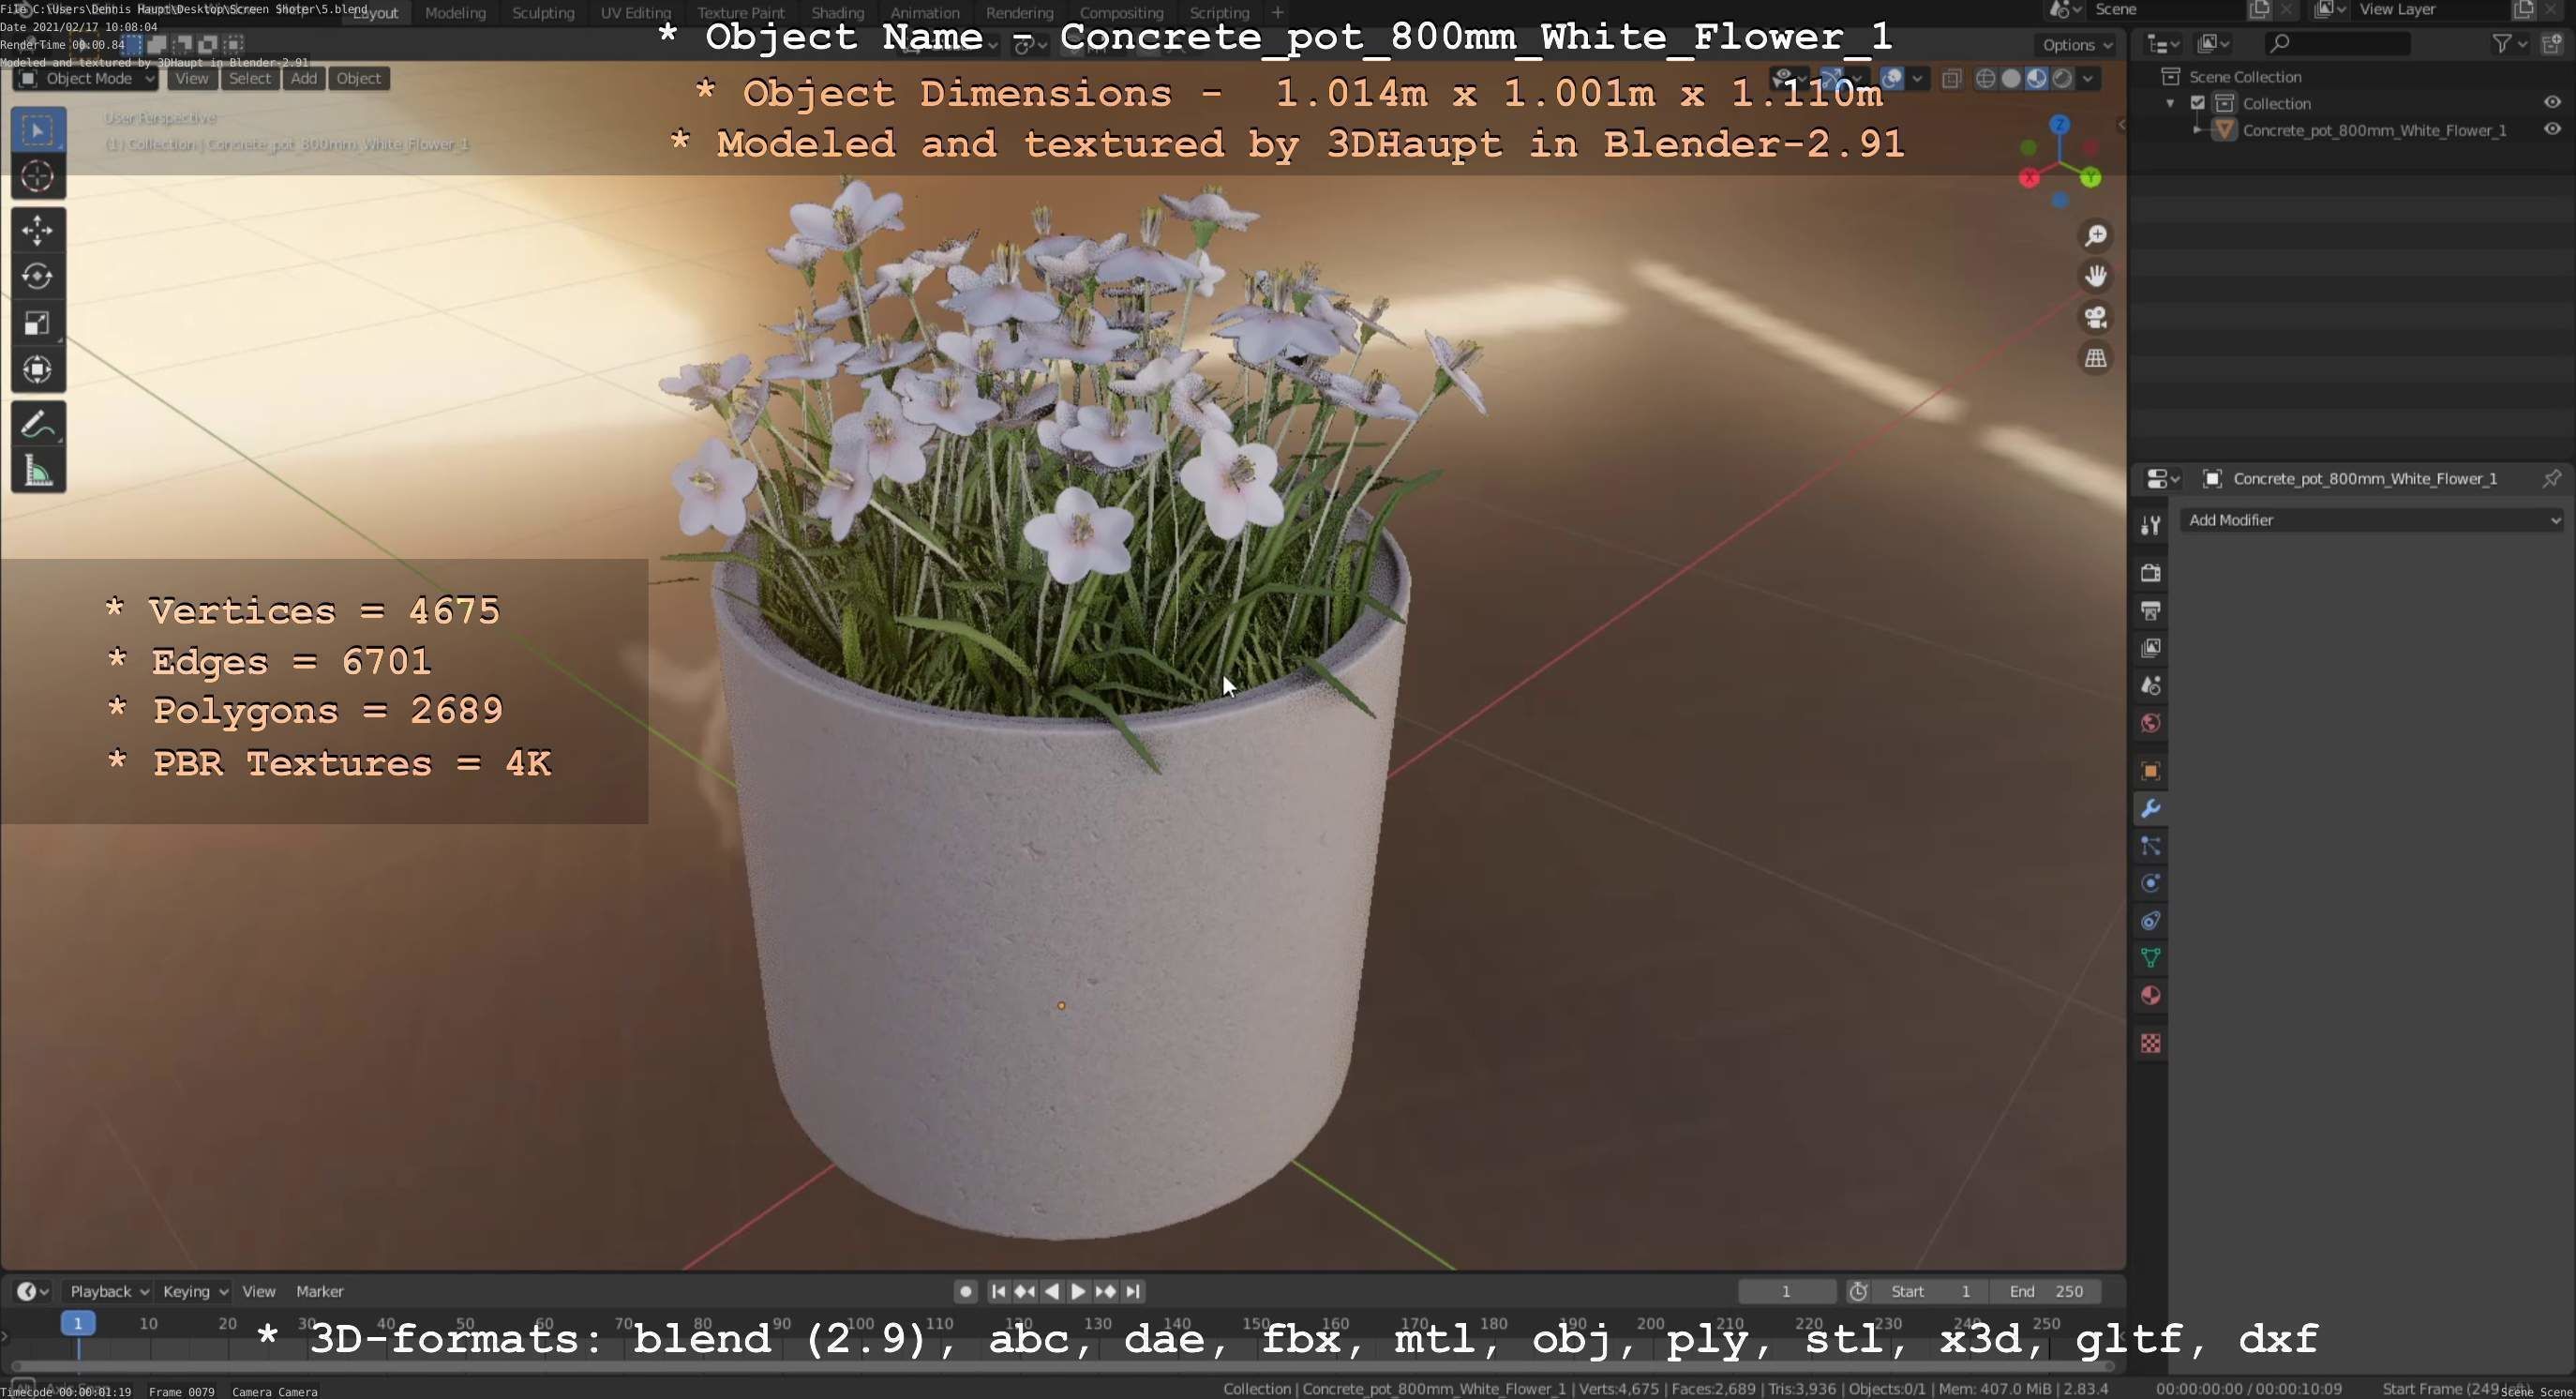Viewport: 2576px width, 1399px height.
Task: Open the viewport Object menu
Action: coord(358,78)
